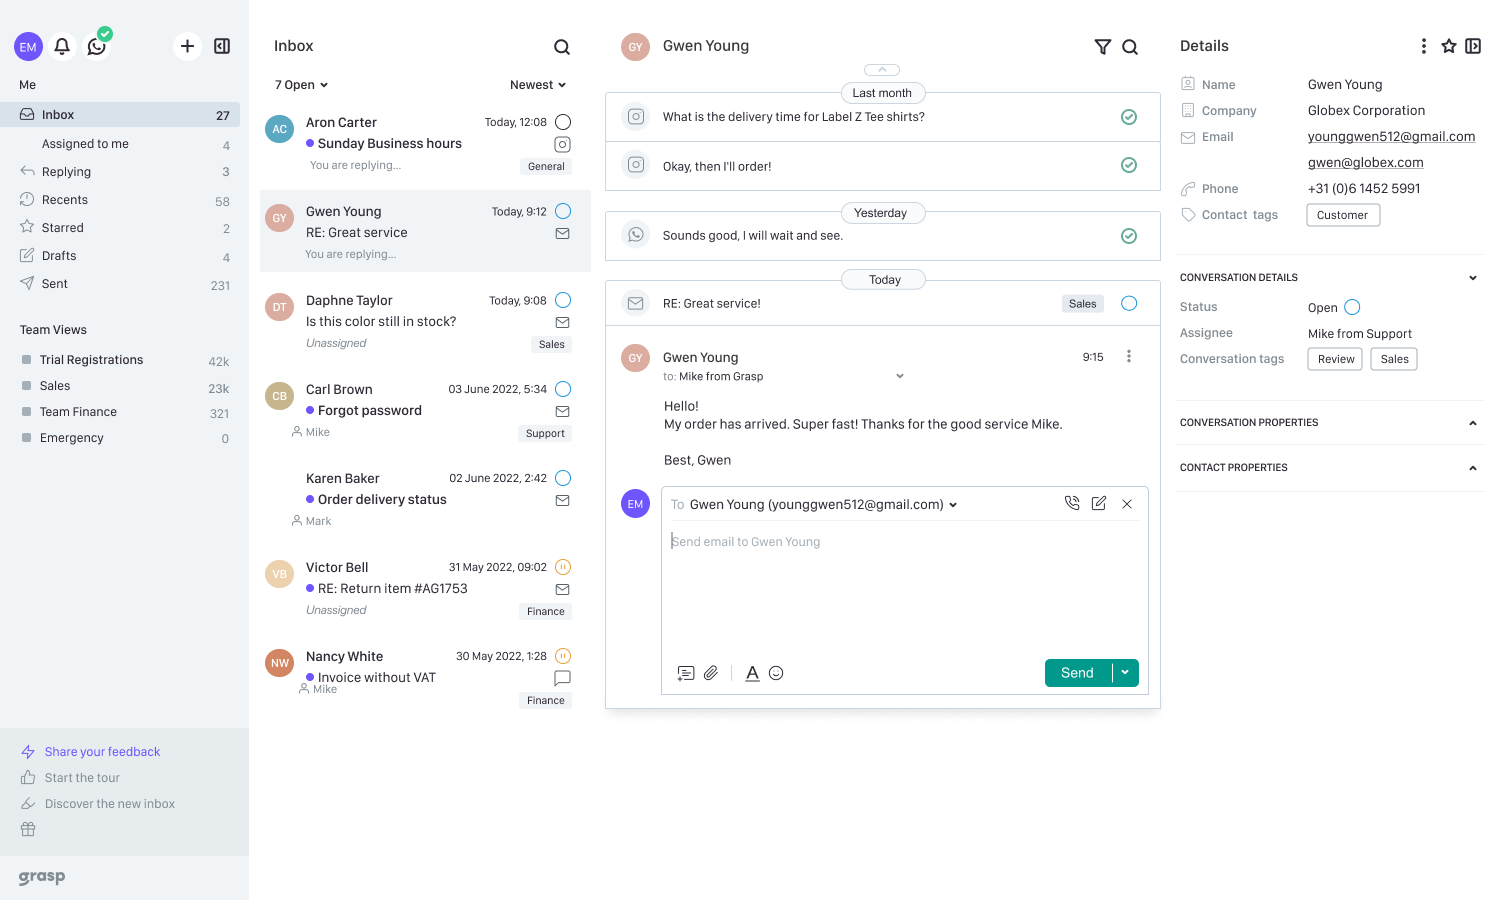Screen dimensions: 1506x900
Task: Collapse the right details sidebar panel
Action: click(1473, 46)
